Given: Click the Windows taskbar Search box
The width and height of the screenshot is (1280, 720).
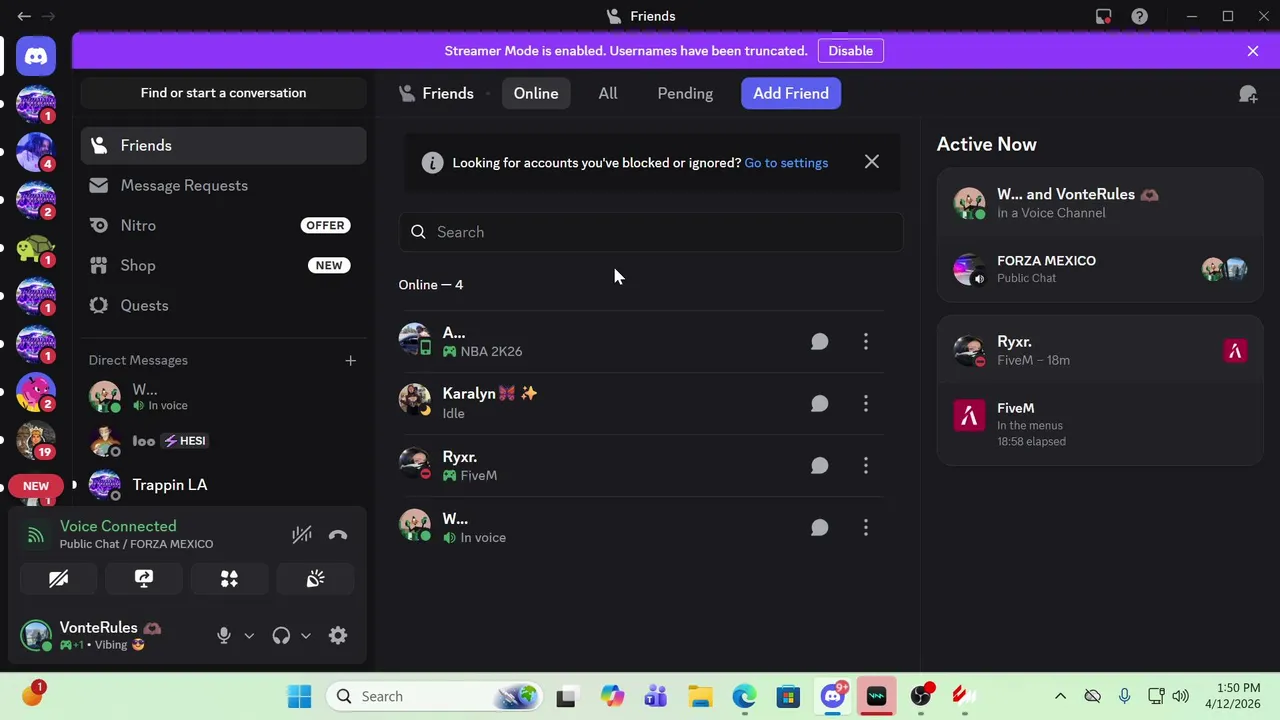Looking at the screenshot, I should [436, 696].
